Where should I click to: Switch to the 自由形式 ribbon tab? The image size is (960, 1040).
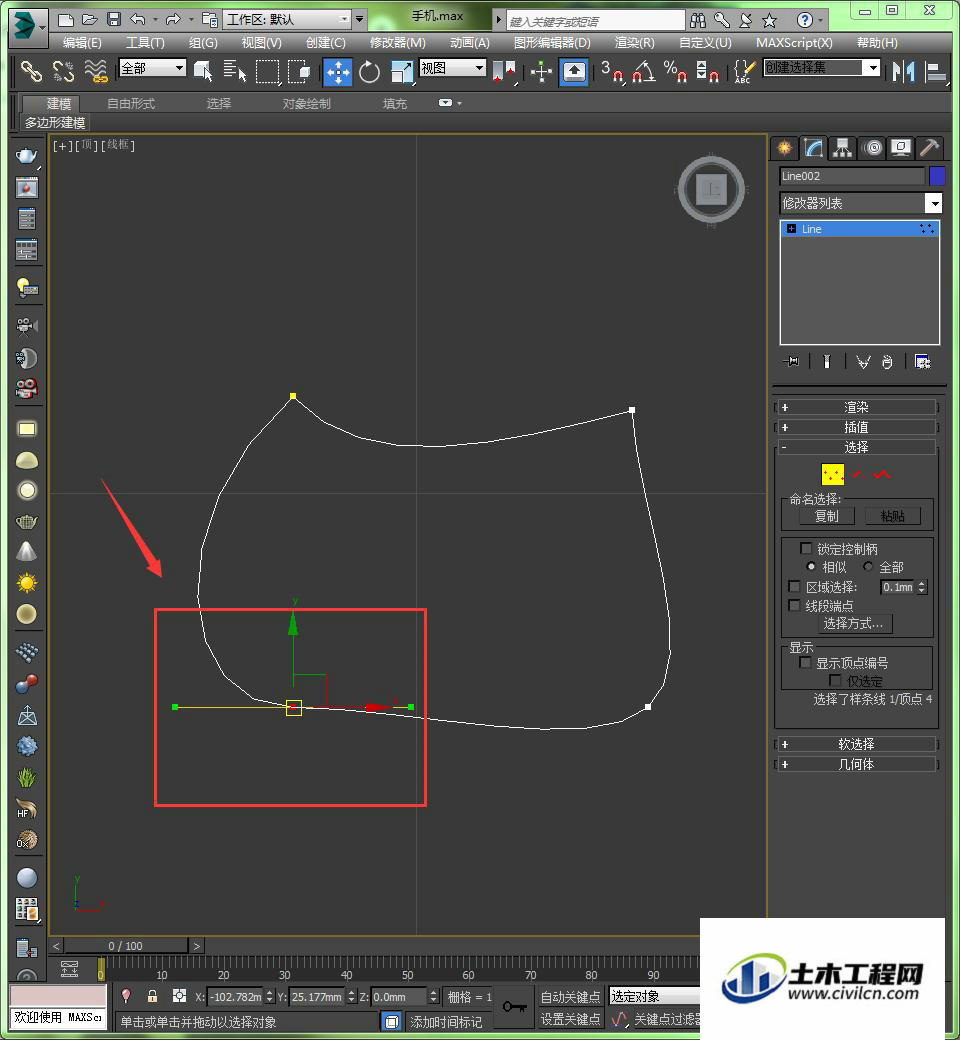pos(131,103)
